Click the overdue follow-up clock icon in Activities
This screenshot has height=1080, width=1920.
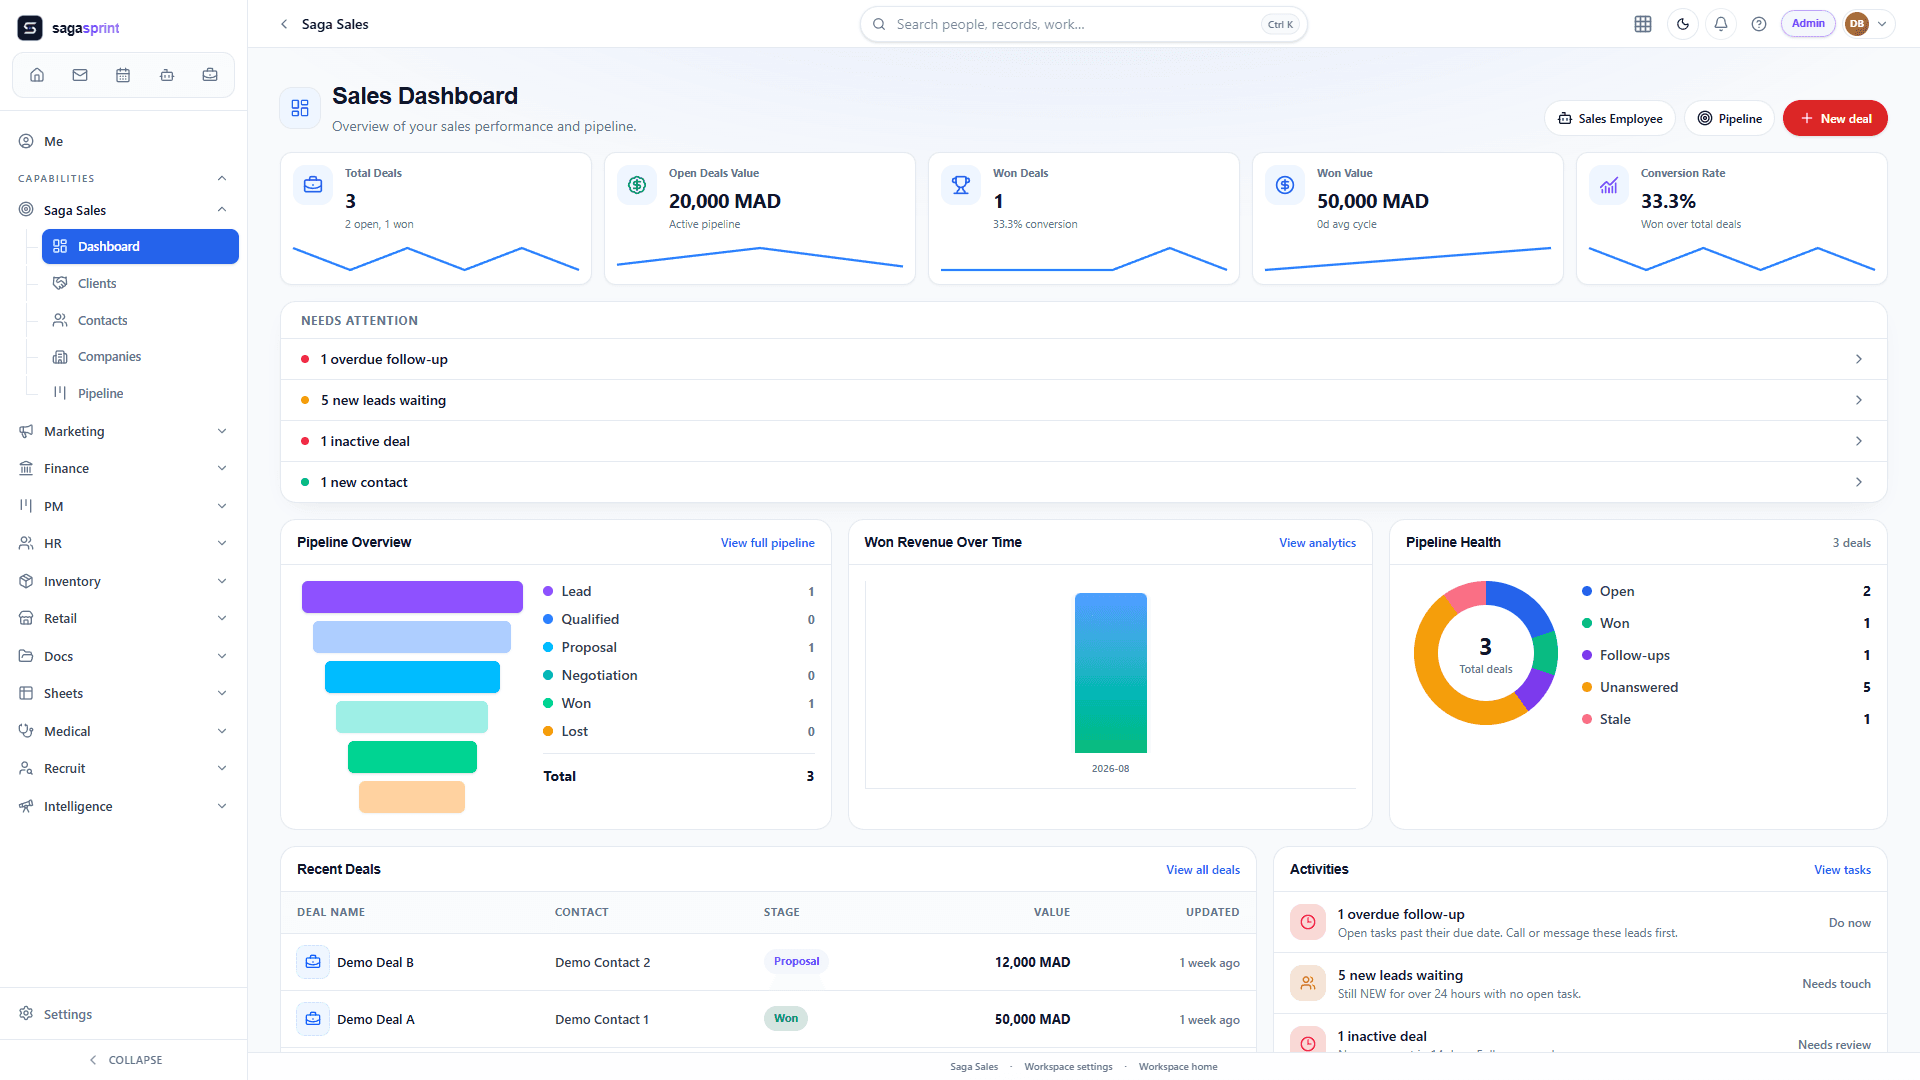click(x=1308, y=922)
